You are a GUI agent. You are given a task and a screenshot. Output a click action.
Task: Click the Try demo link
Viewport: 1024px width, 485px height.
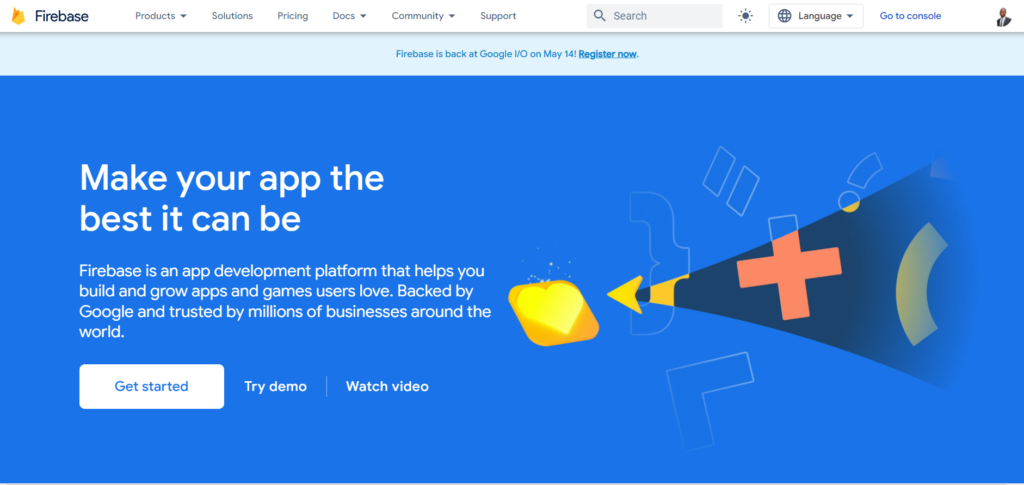pos(276,386)
